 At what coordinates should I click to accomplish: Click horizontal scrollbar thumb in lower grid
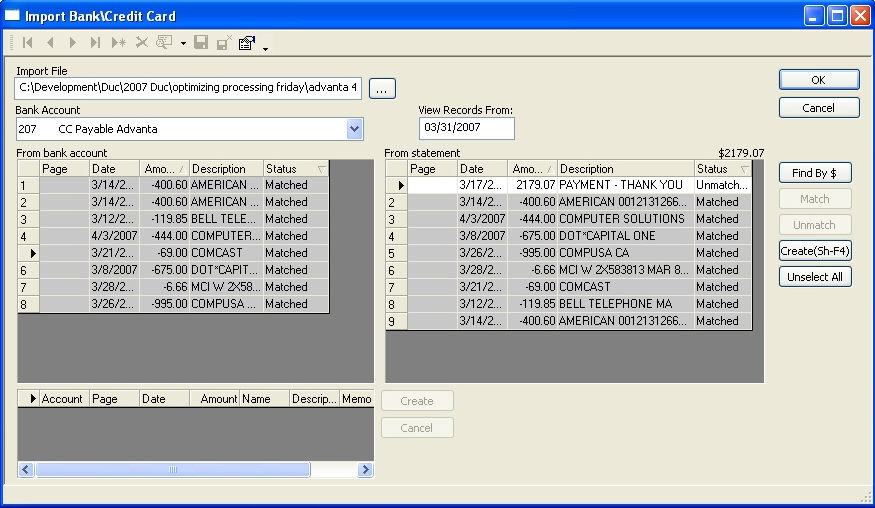click(x=173, y=469)
